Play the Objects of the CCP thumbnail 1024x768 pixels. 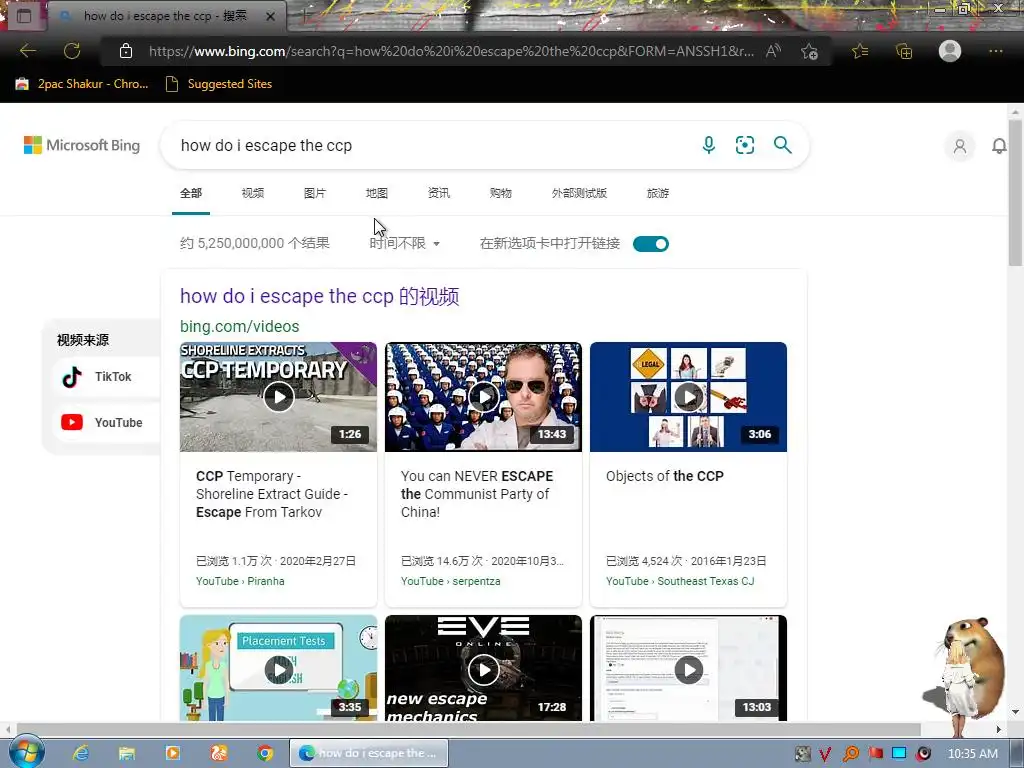click(688, 396)
